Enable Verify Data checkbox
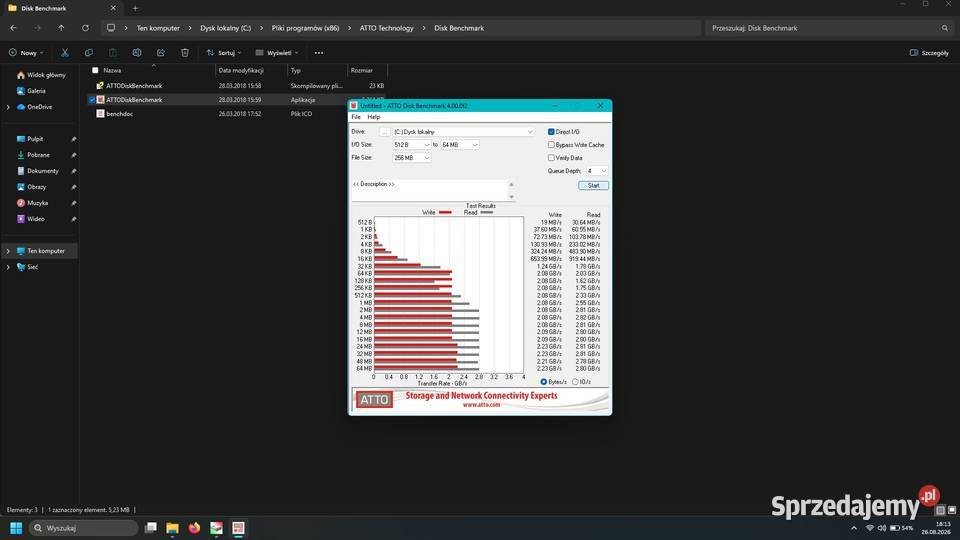Image resolution: width=960 pixels, height=540 pixels. tap(551, 158)
